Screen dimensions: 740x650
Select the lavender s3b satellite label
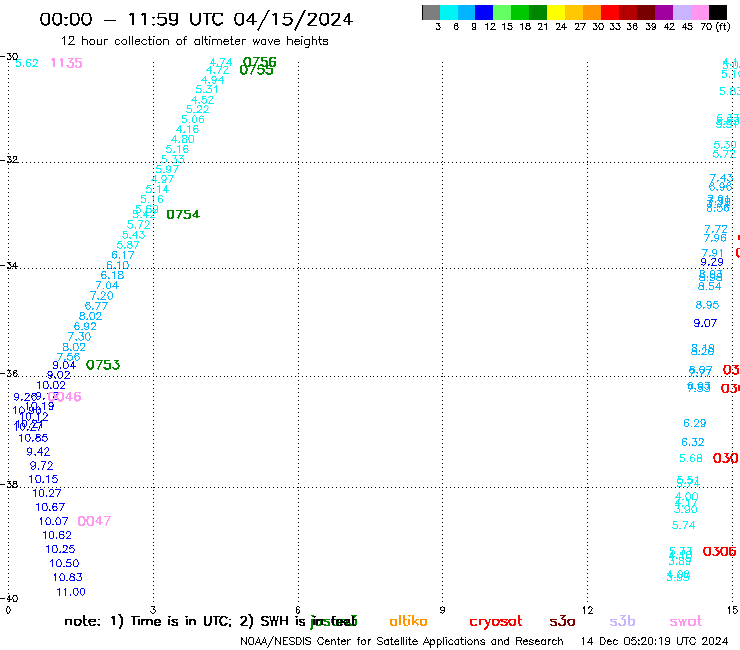[622, 621]
